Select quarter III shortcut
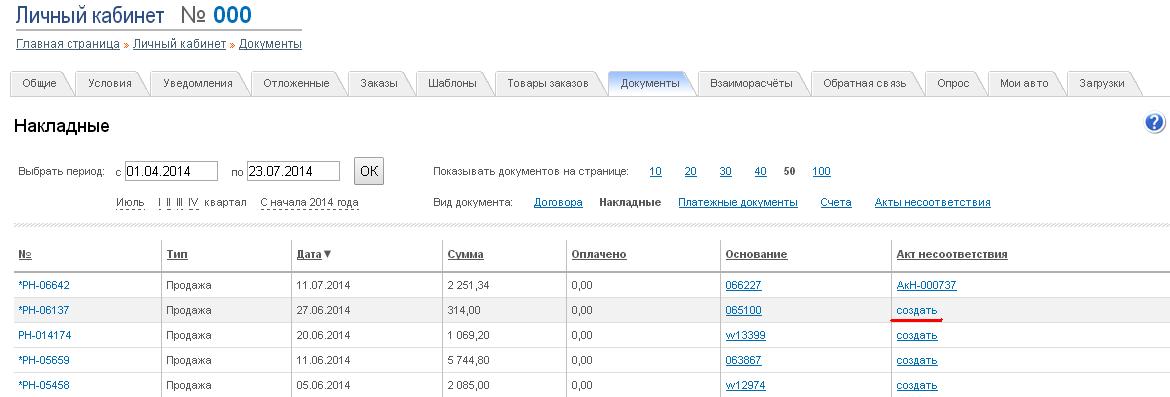Screen dimensions: 1170x397 [180, 202]
